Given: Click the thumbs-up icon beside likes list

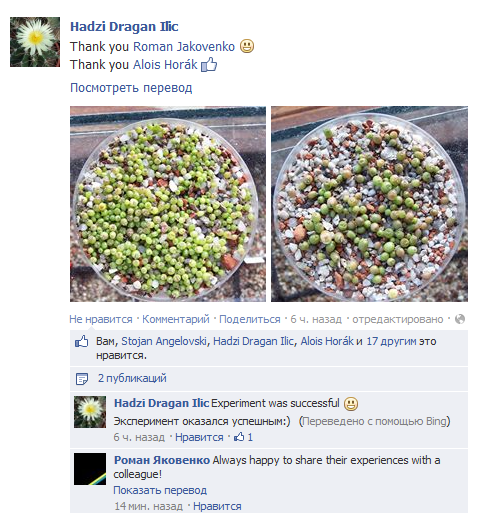Looking at the screenshot, I should pyautogui.click(x=82, y=342).
